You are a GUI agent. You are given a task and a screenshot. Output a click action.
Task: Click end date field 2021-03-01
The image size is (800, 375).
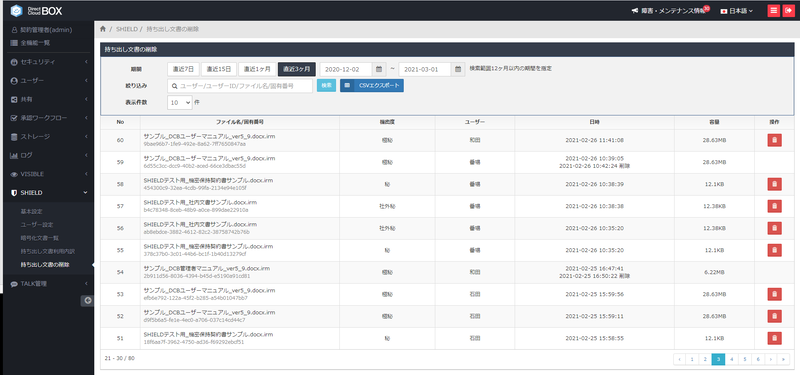point(425,69)
